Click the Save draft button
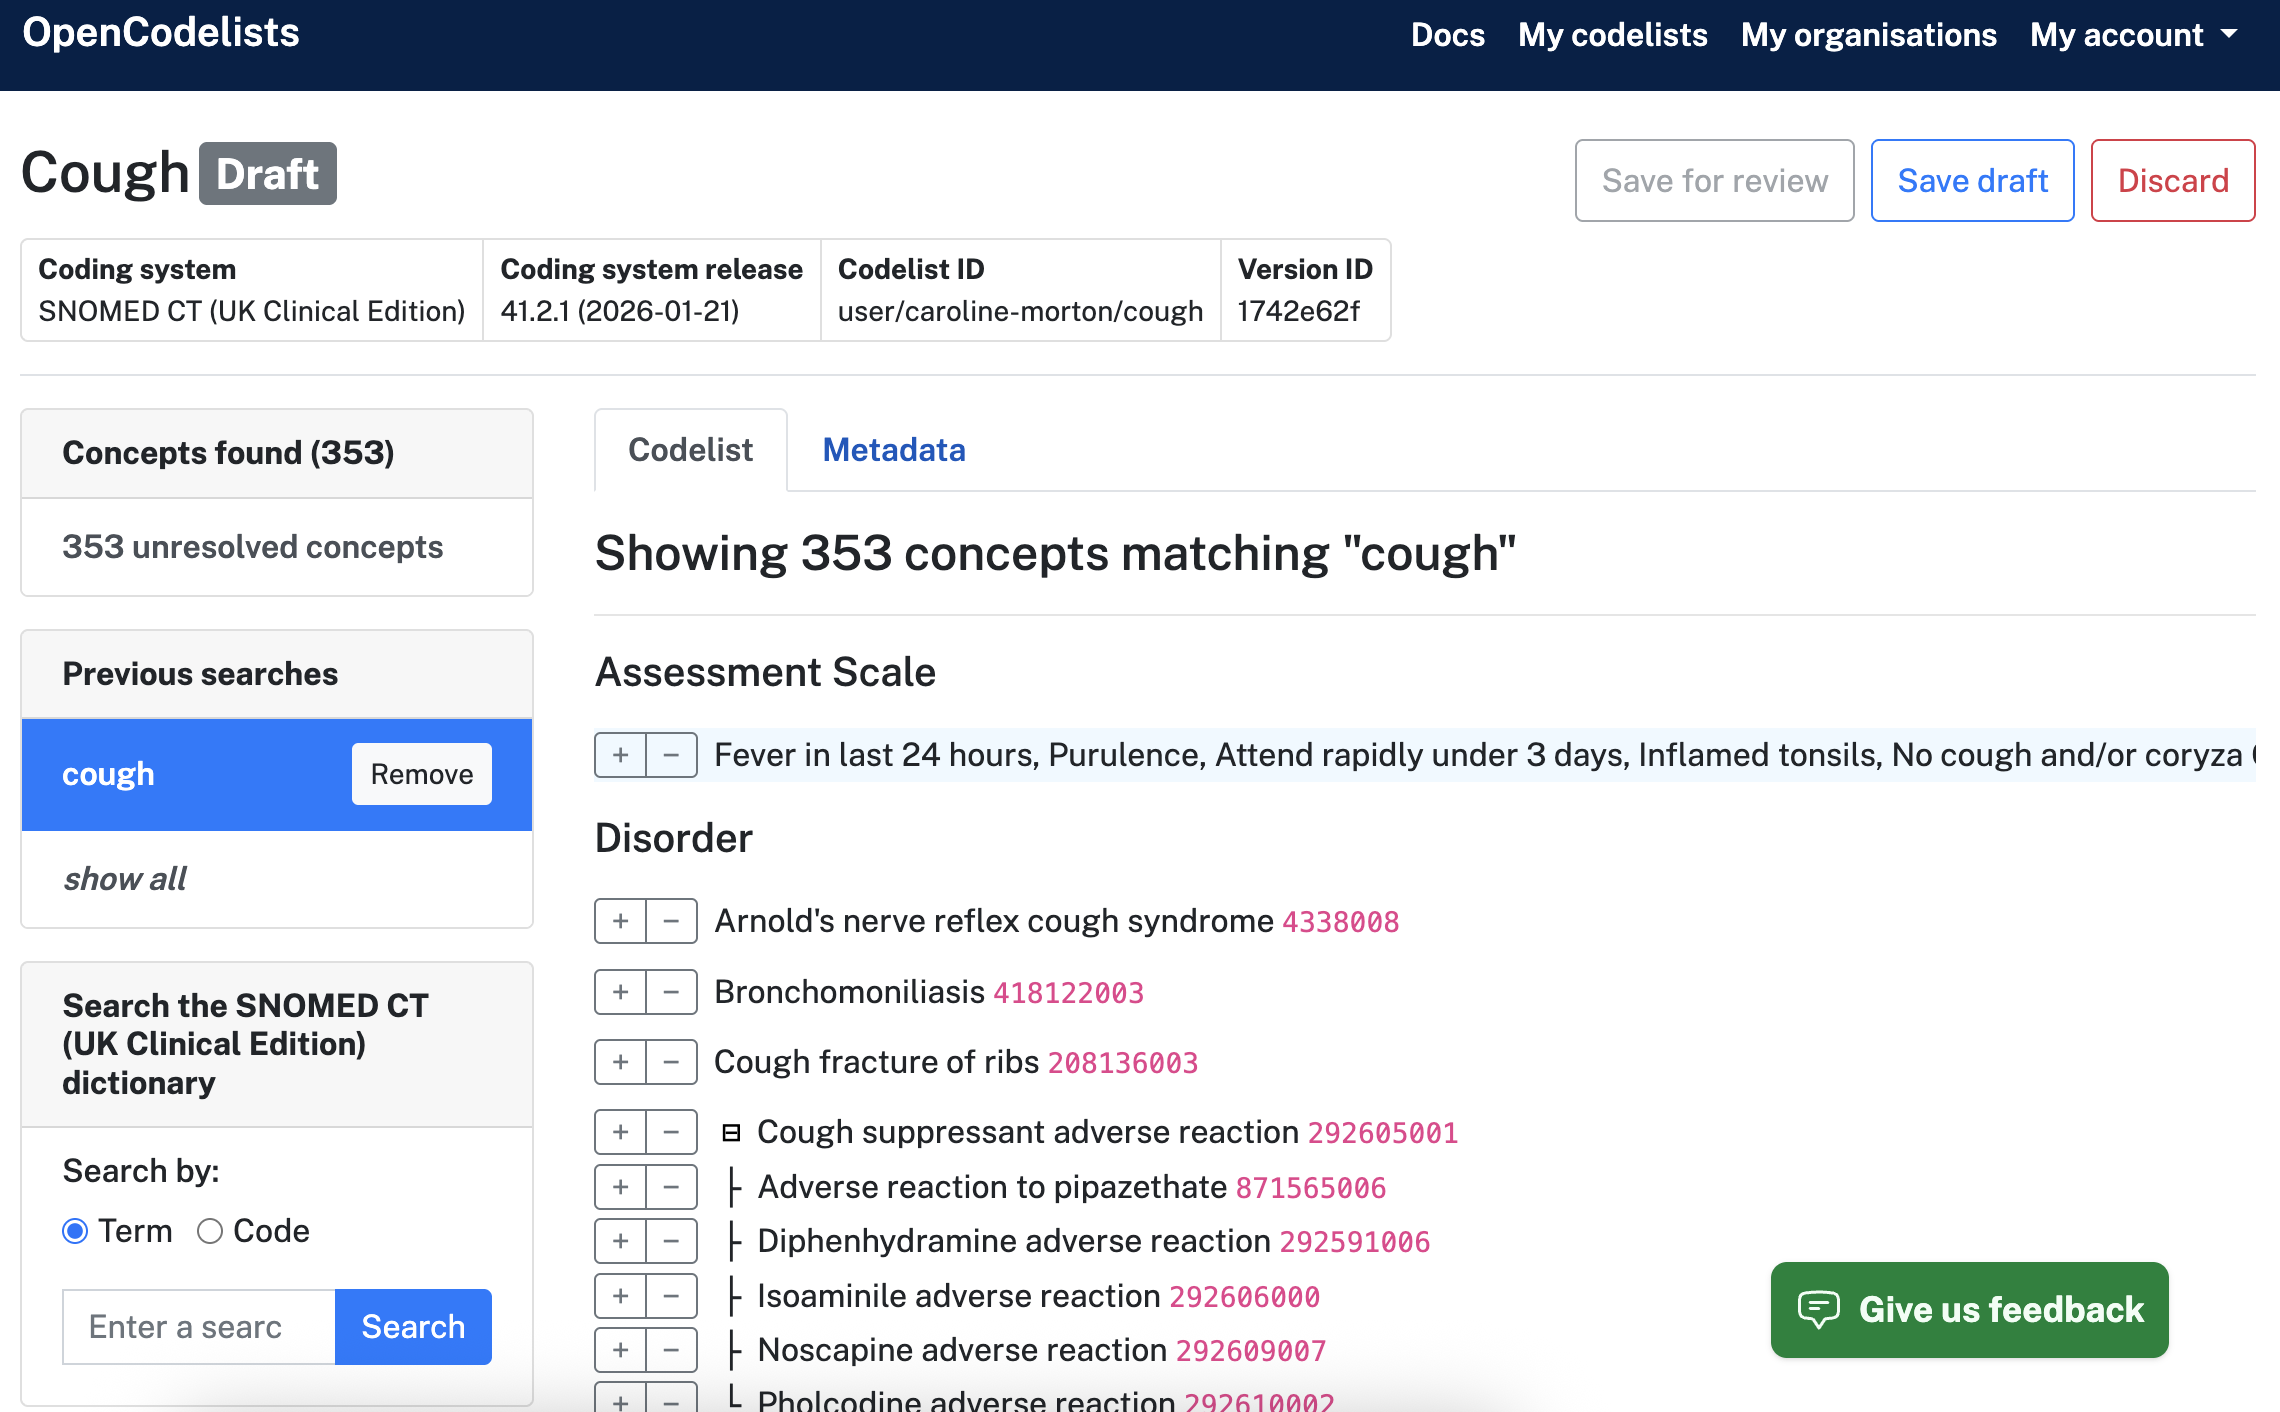Image resolution: width=2280 pixels, height=1412 pixels. click(x=1972, y=180)
